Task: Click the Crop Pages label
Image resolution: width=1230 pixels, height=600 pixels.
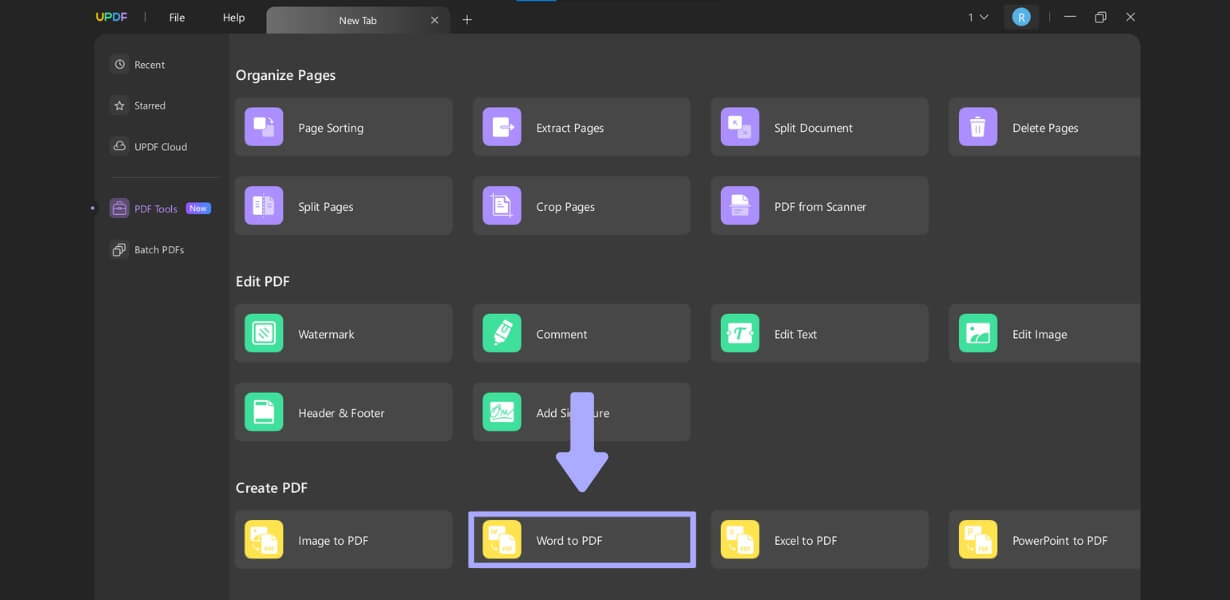Action: (x=565, y=207)
